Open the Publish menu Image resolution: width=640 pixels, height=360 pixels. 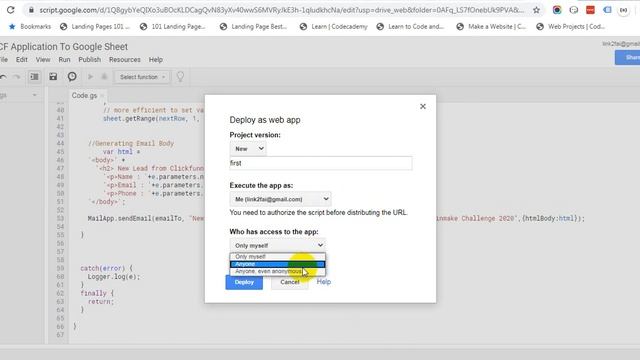click(x=89, y=60)
